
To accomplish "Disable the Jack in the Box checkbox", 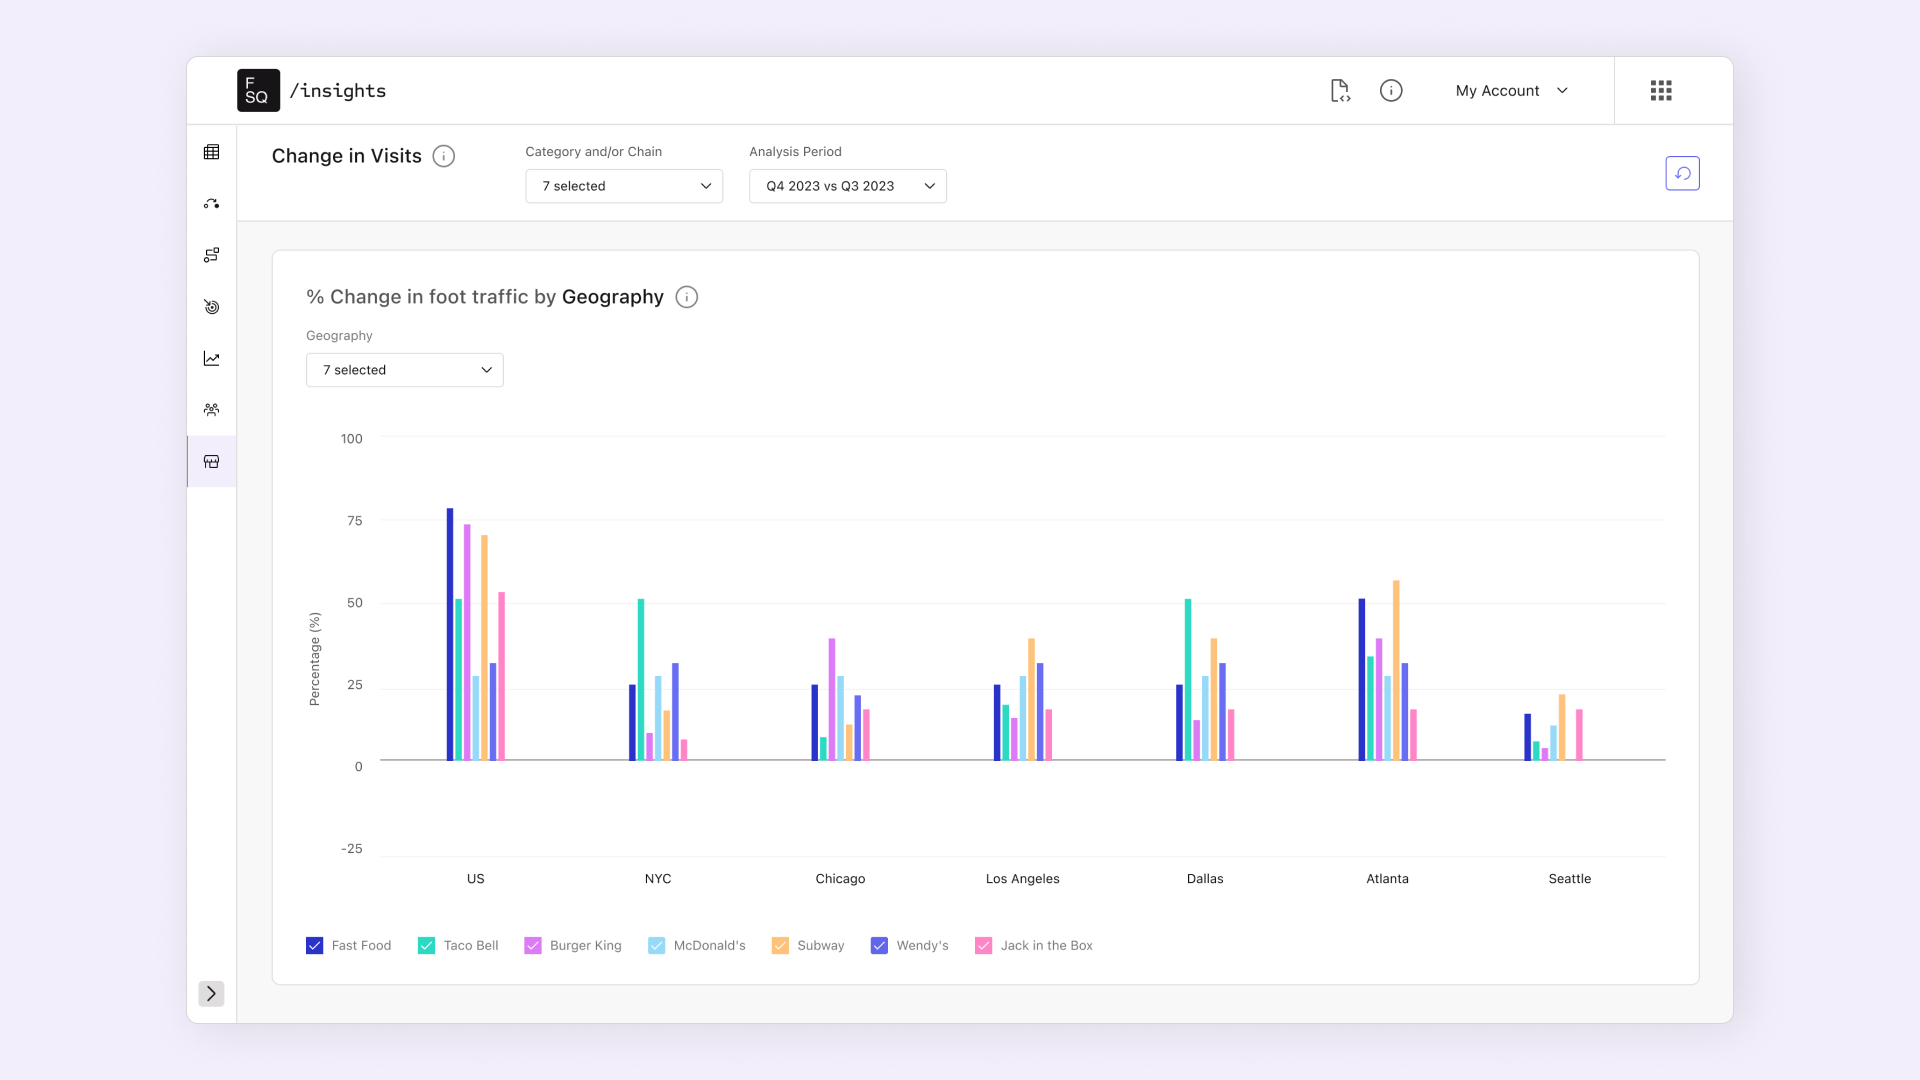I will pos(984,946).
